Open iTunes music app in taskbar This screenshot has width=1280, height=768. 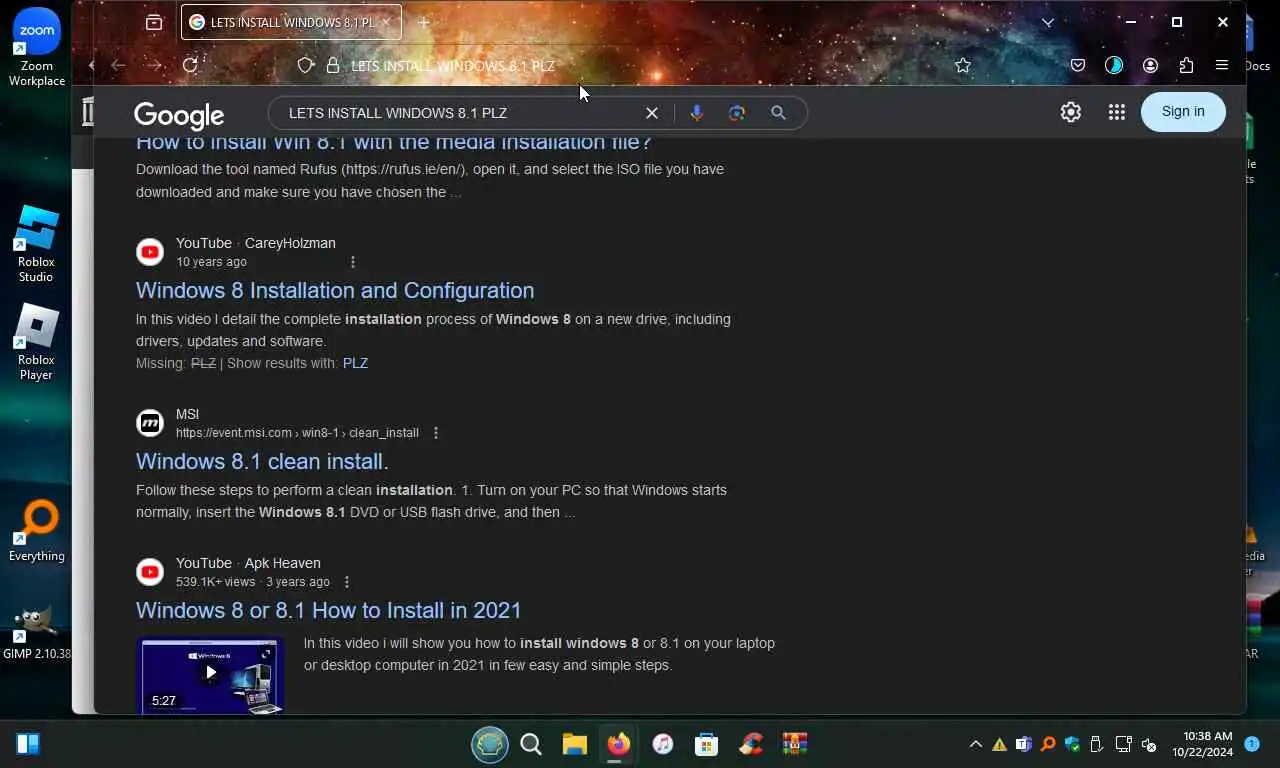click(662, 744)
